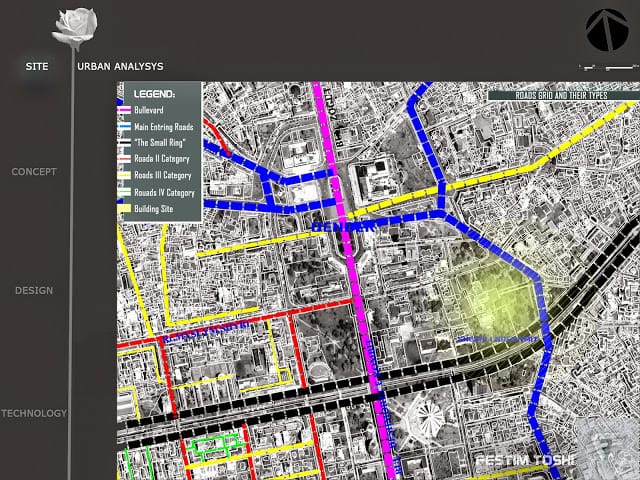Click the LEGEND title
The image size is (640, 480).
pyautogui.click(x=154, y=94)
